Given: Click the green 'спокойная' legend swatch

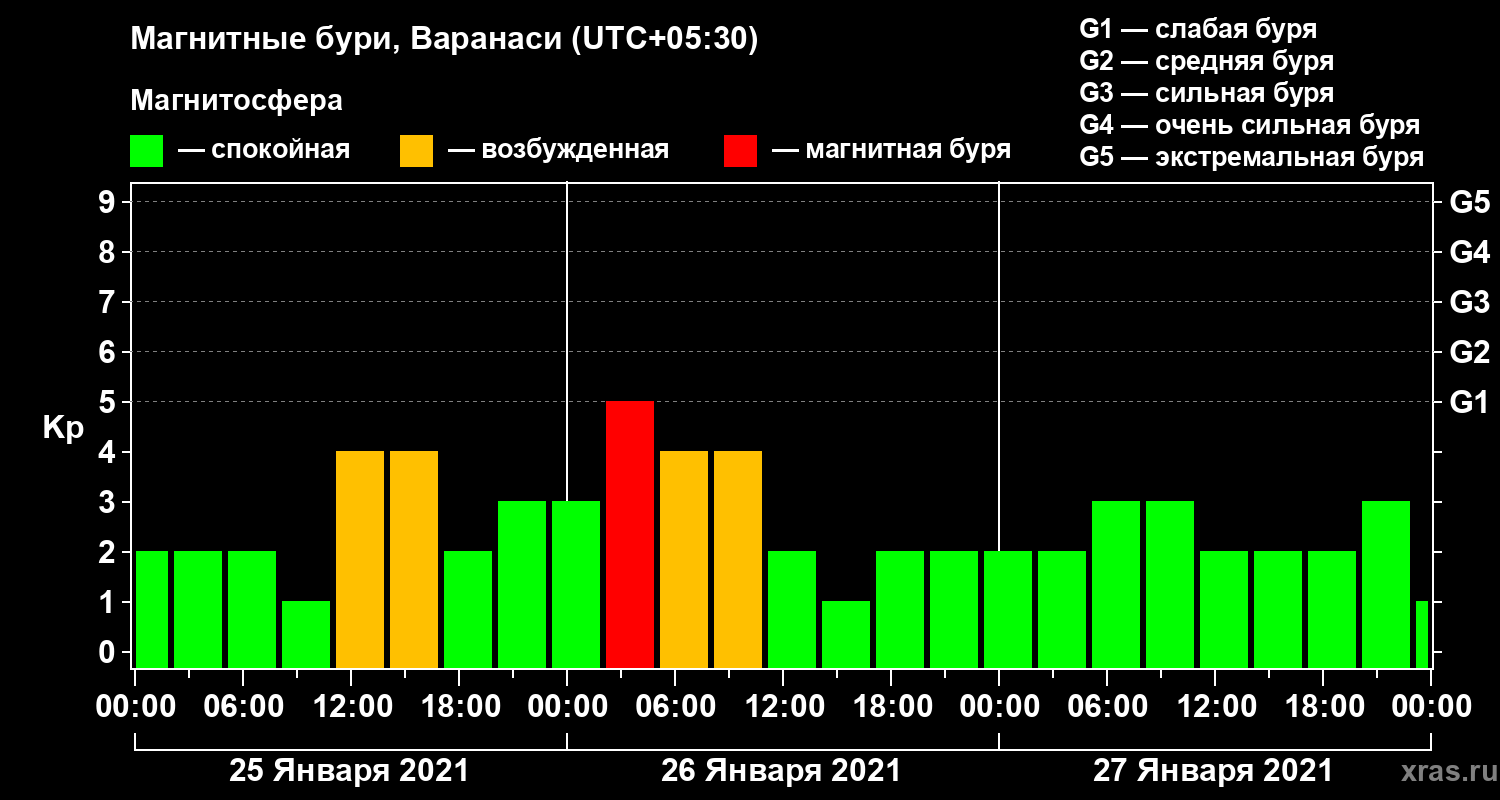Looking at the screenshot, I should (146, 151).
